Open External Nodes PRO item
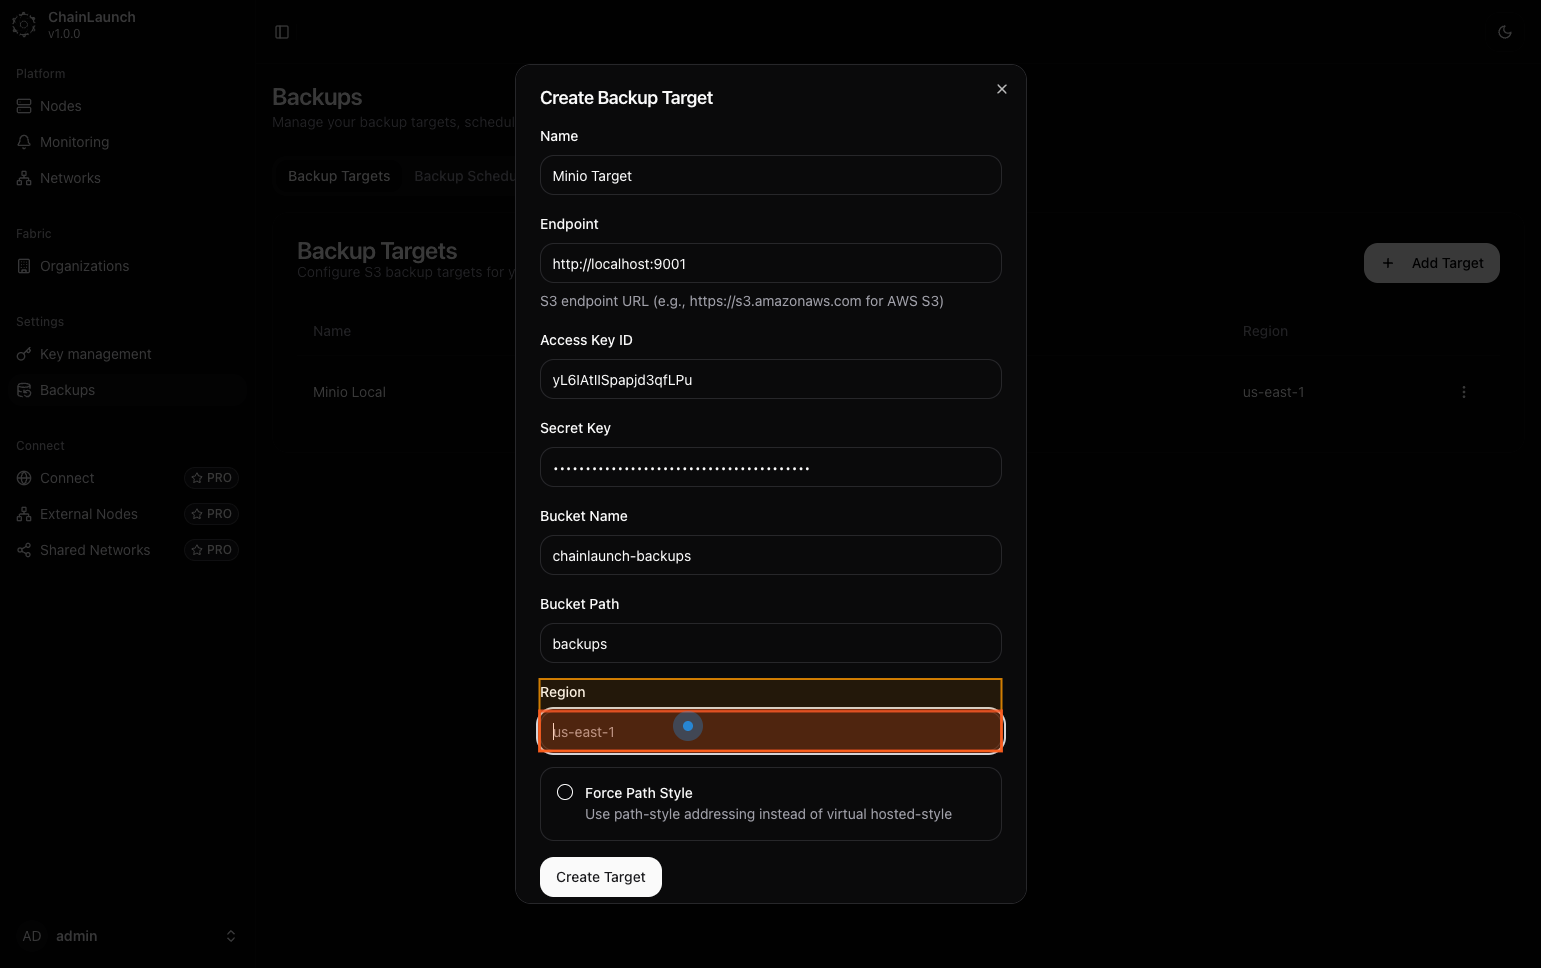This screenshot has width=1541, height=968. coord(88,514)
